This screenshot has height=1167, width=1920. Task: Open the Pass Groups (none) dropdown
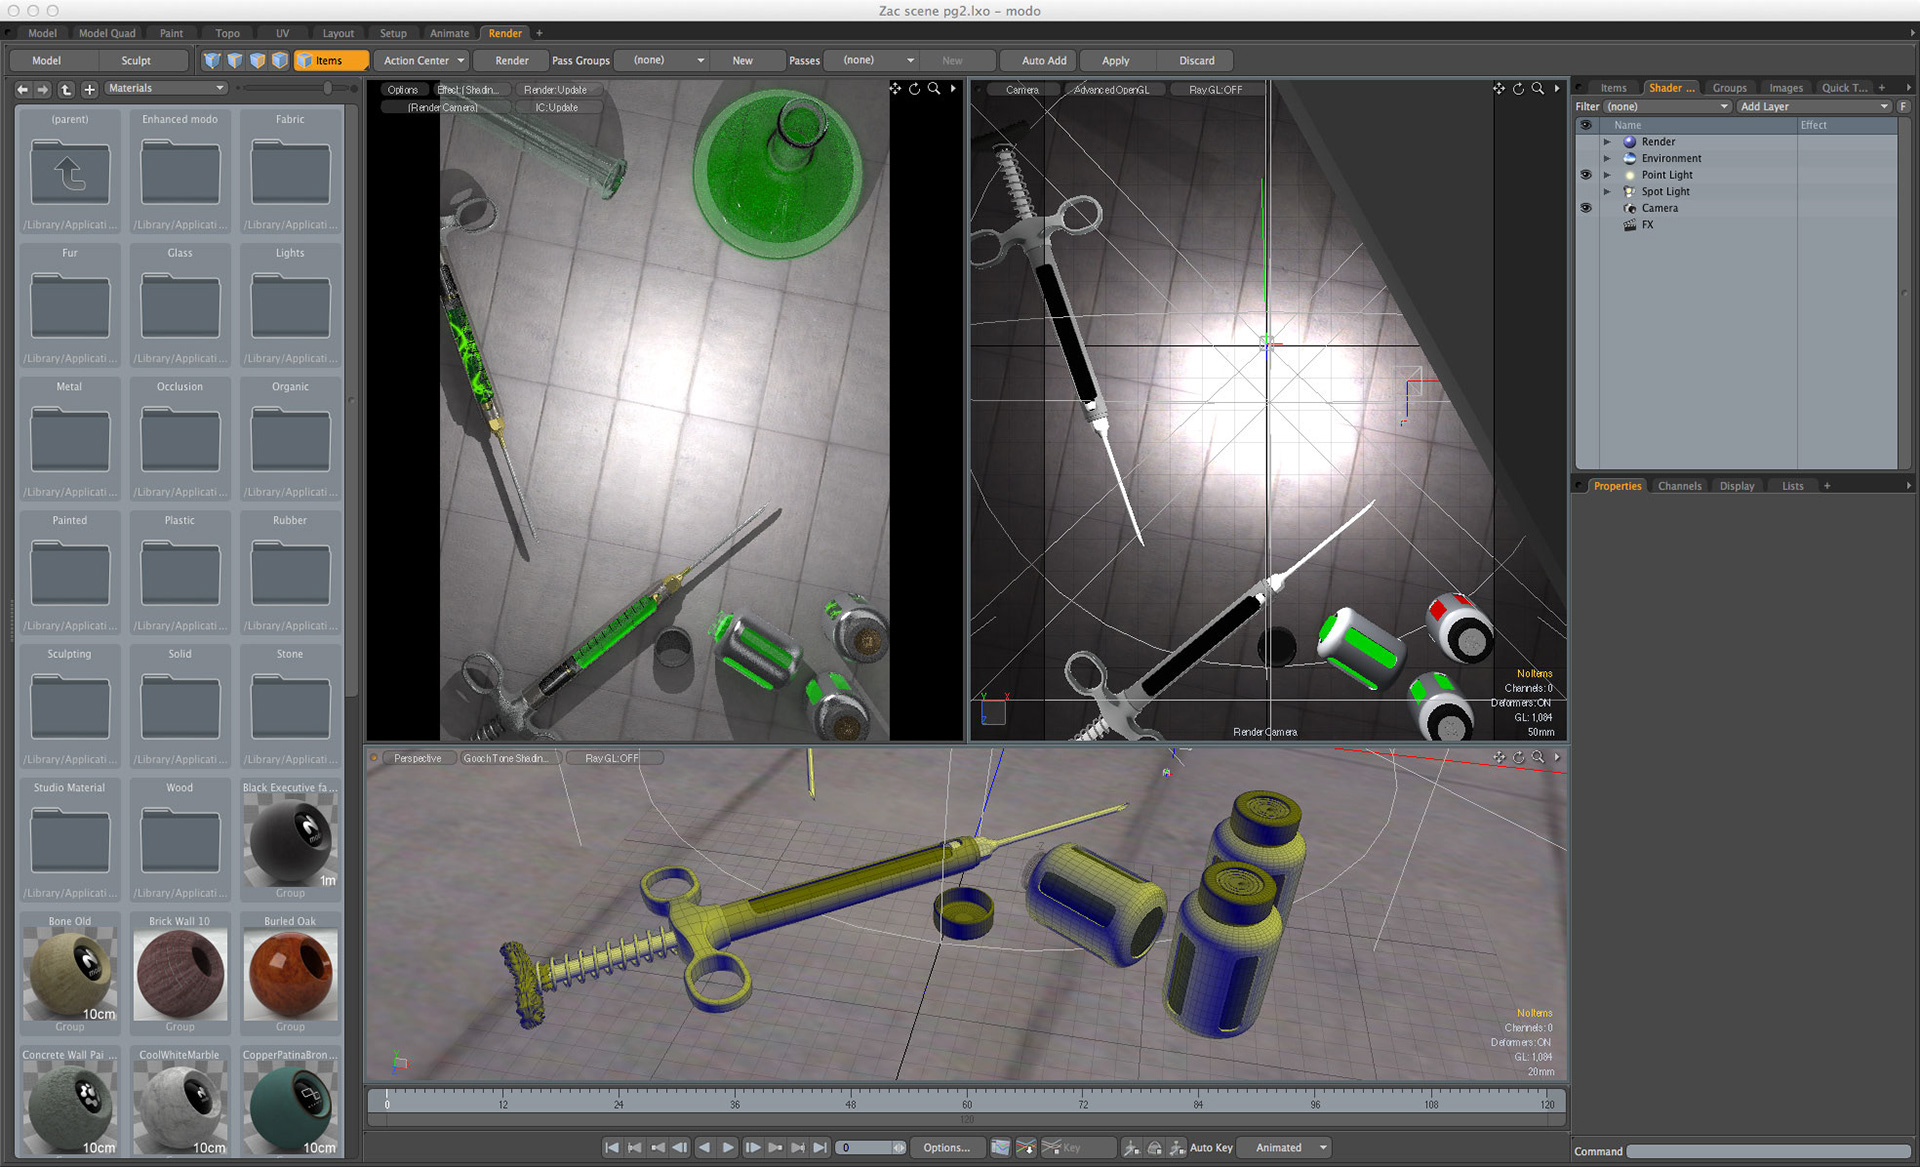point(663,61)
